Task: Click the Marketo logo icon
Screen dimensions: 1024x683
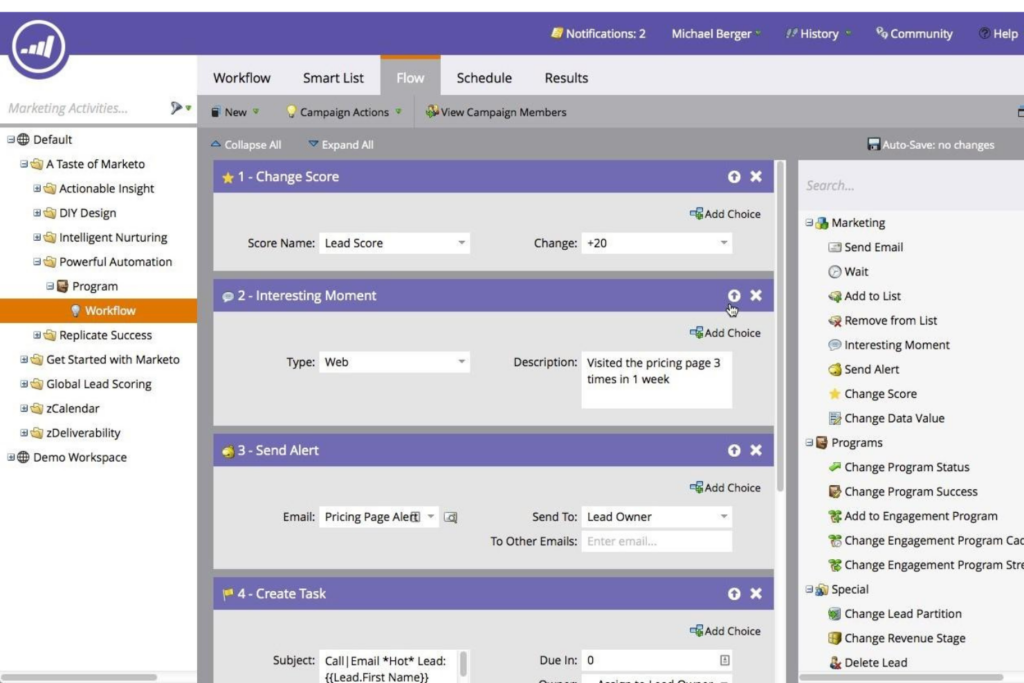Action: (x=38, y=46)
